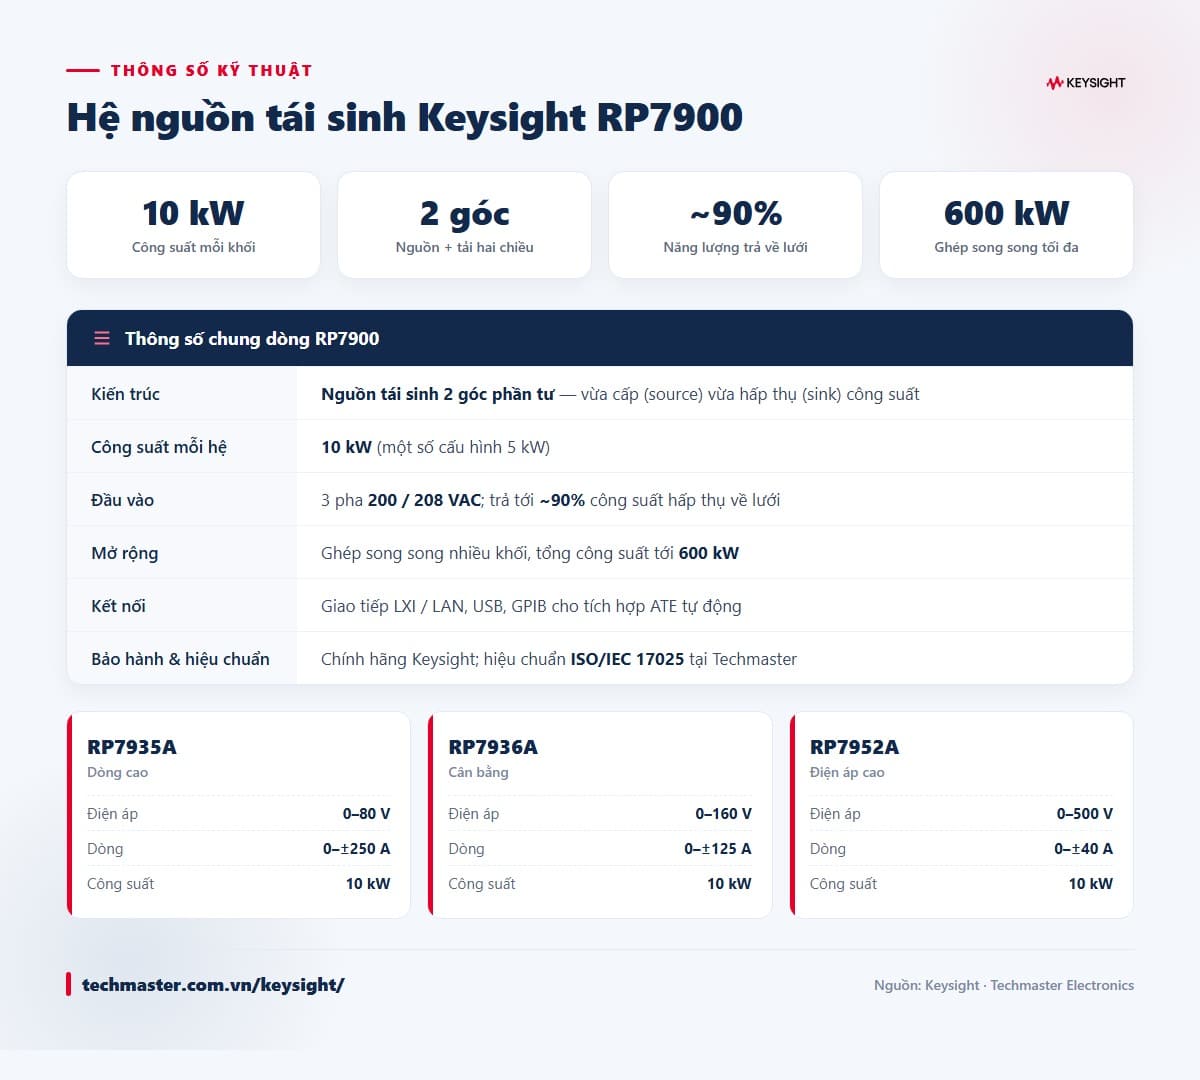Click the 600 kW parallel card
This screenshot has width=1200, height=1080.
(1006, 225)
